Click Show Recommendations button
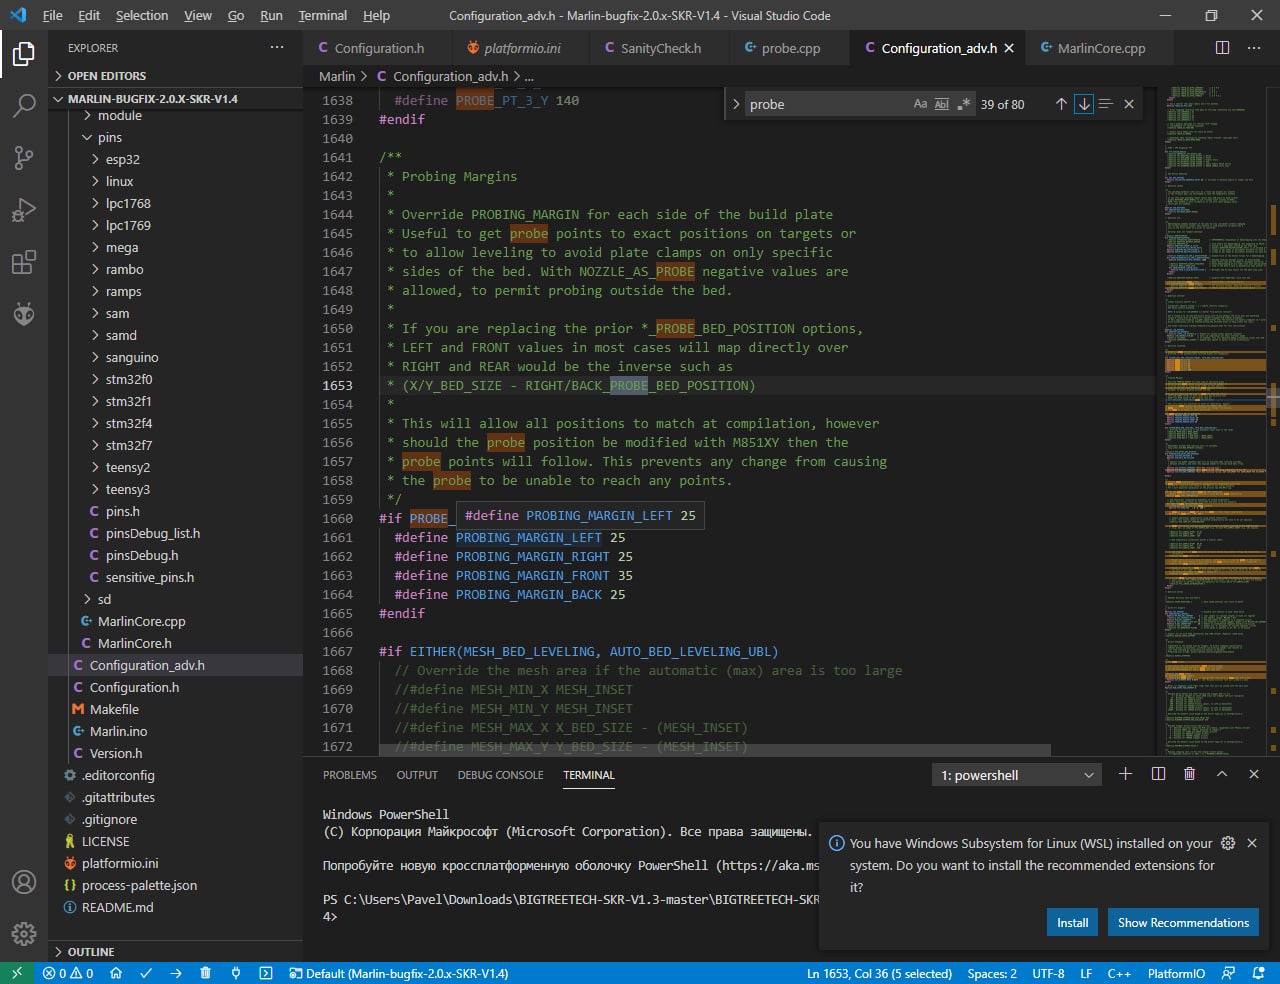The height and width of the screenshot is (984, 1280). tap(1183, 922)
